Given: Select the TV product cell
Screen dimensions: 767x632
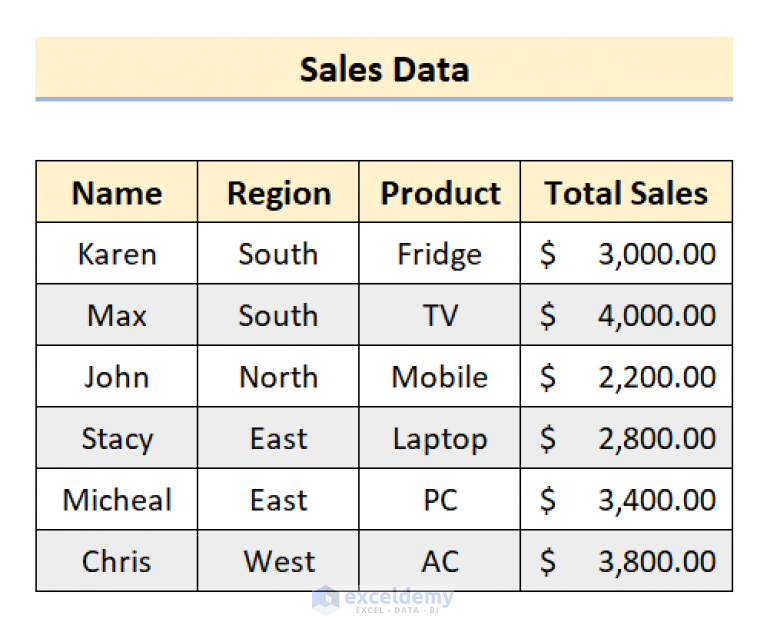Looking at the screenshot, I should pyautogui.click(x=440, y=315).
